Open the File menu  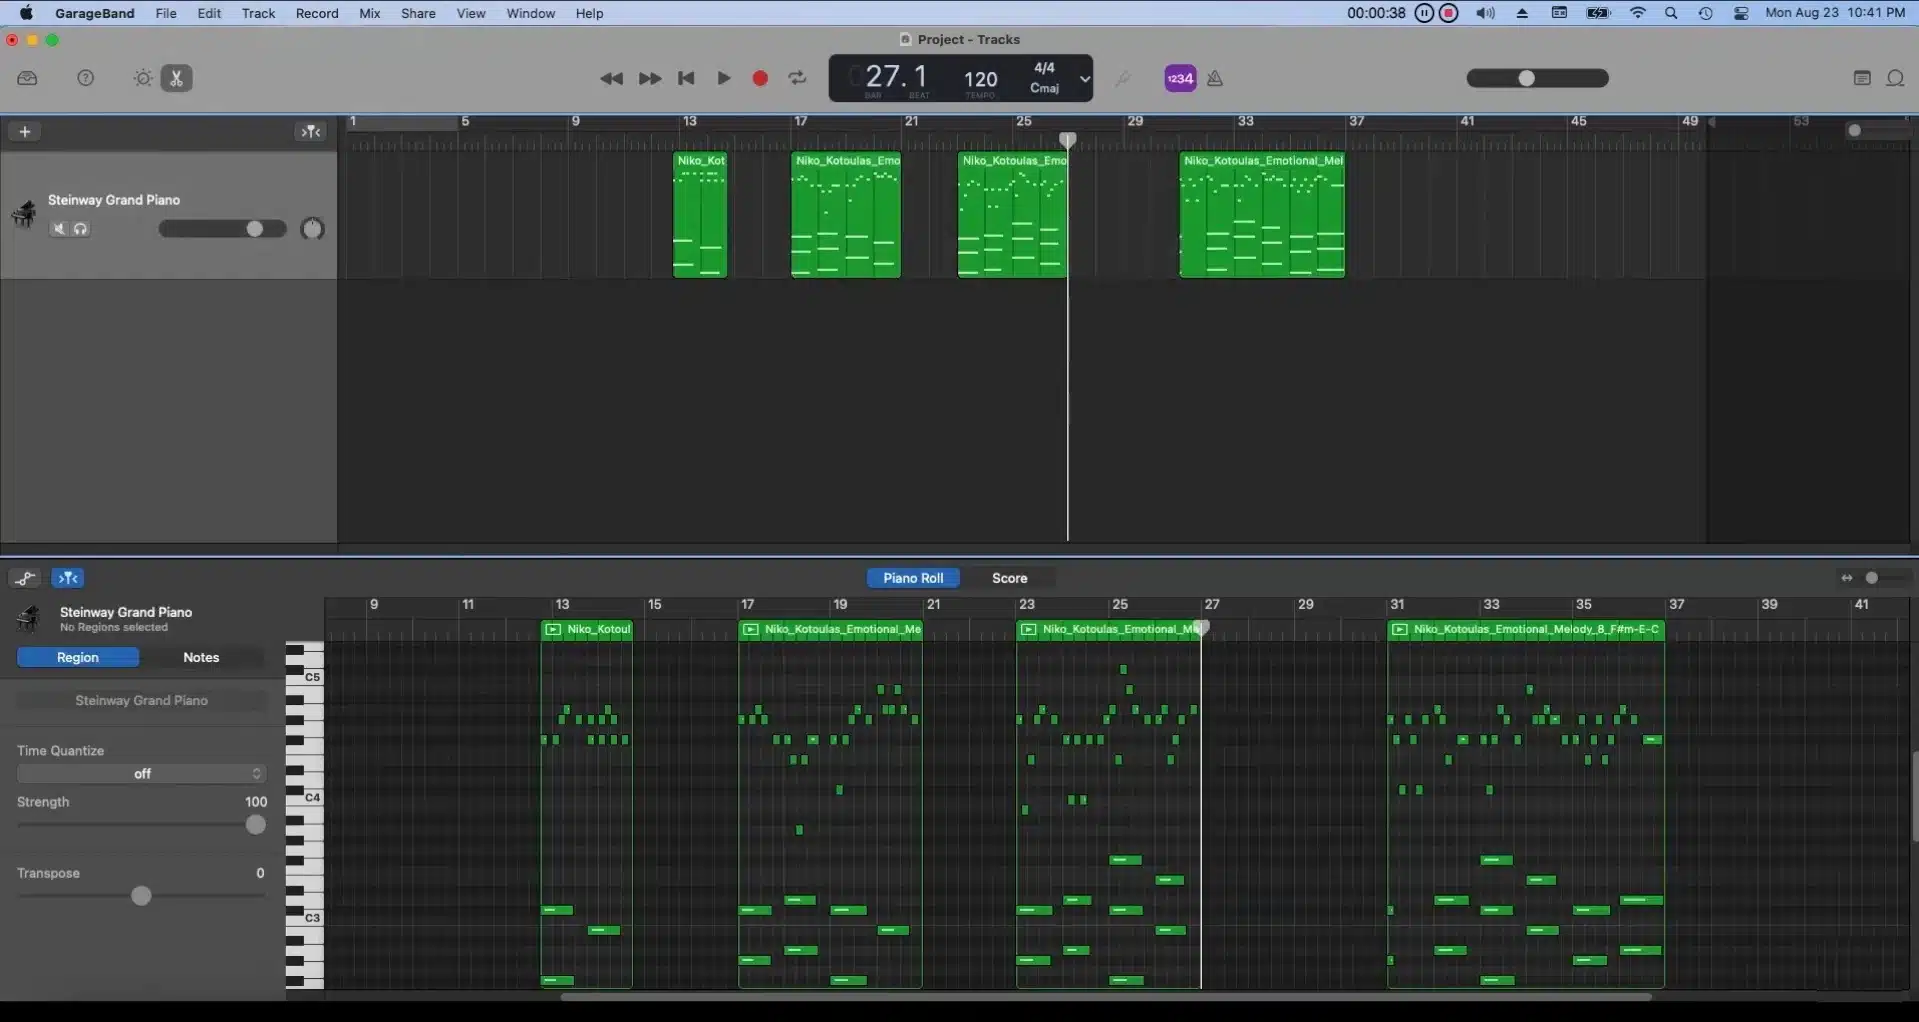[166, 13]
